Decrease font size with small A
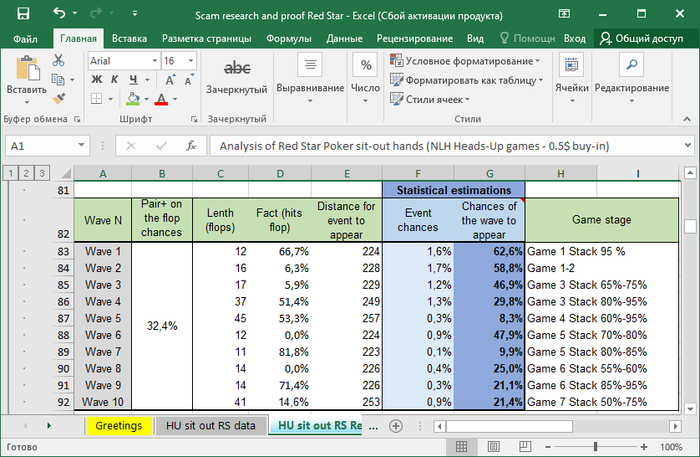The image size is (700, 457). point(188,80)
